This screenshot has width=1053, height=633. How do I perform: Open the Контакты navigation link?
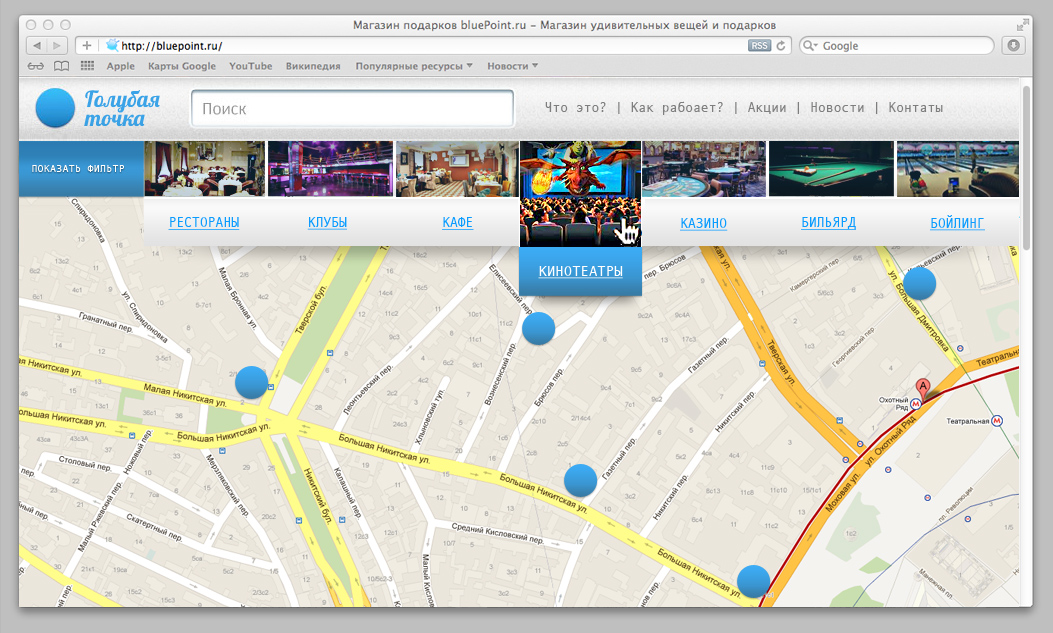point(915,108)
